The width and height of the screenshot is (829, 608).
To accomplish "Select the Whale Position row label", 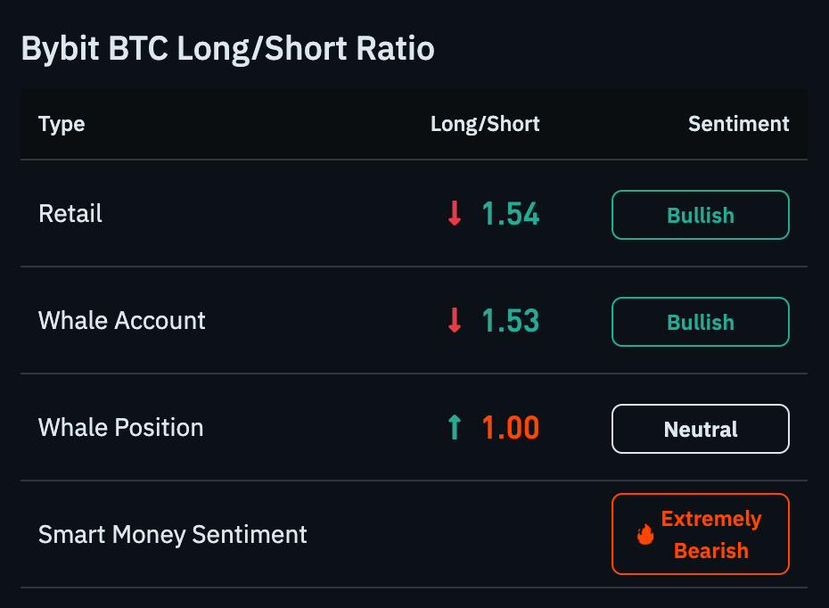I will (x=121, y=427).
